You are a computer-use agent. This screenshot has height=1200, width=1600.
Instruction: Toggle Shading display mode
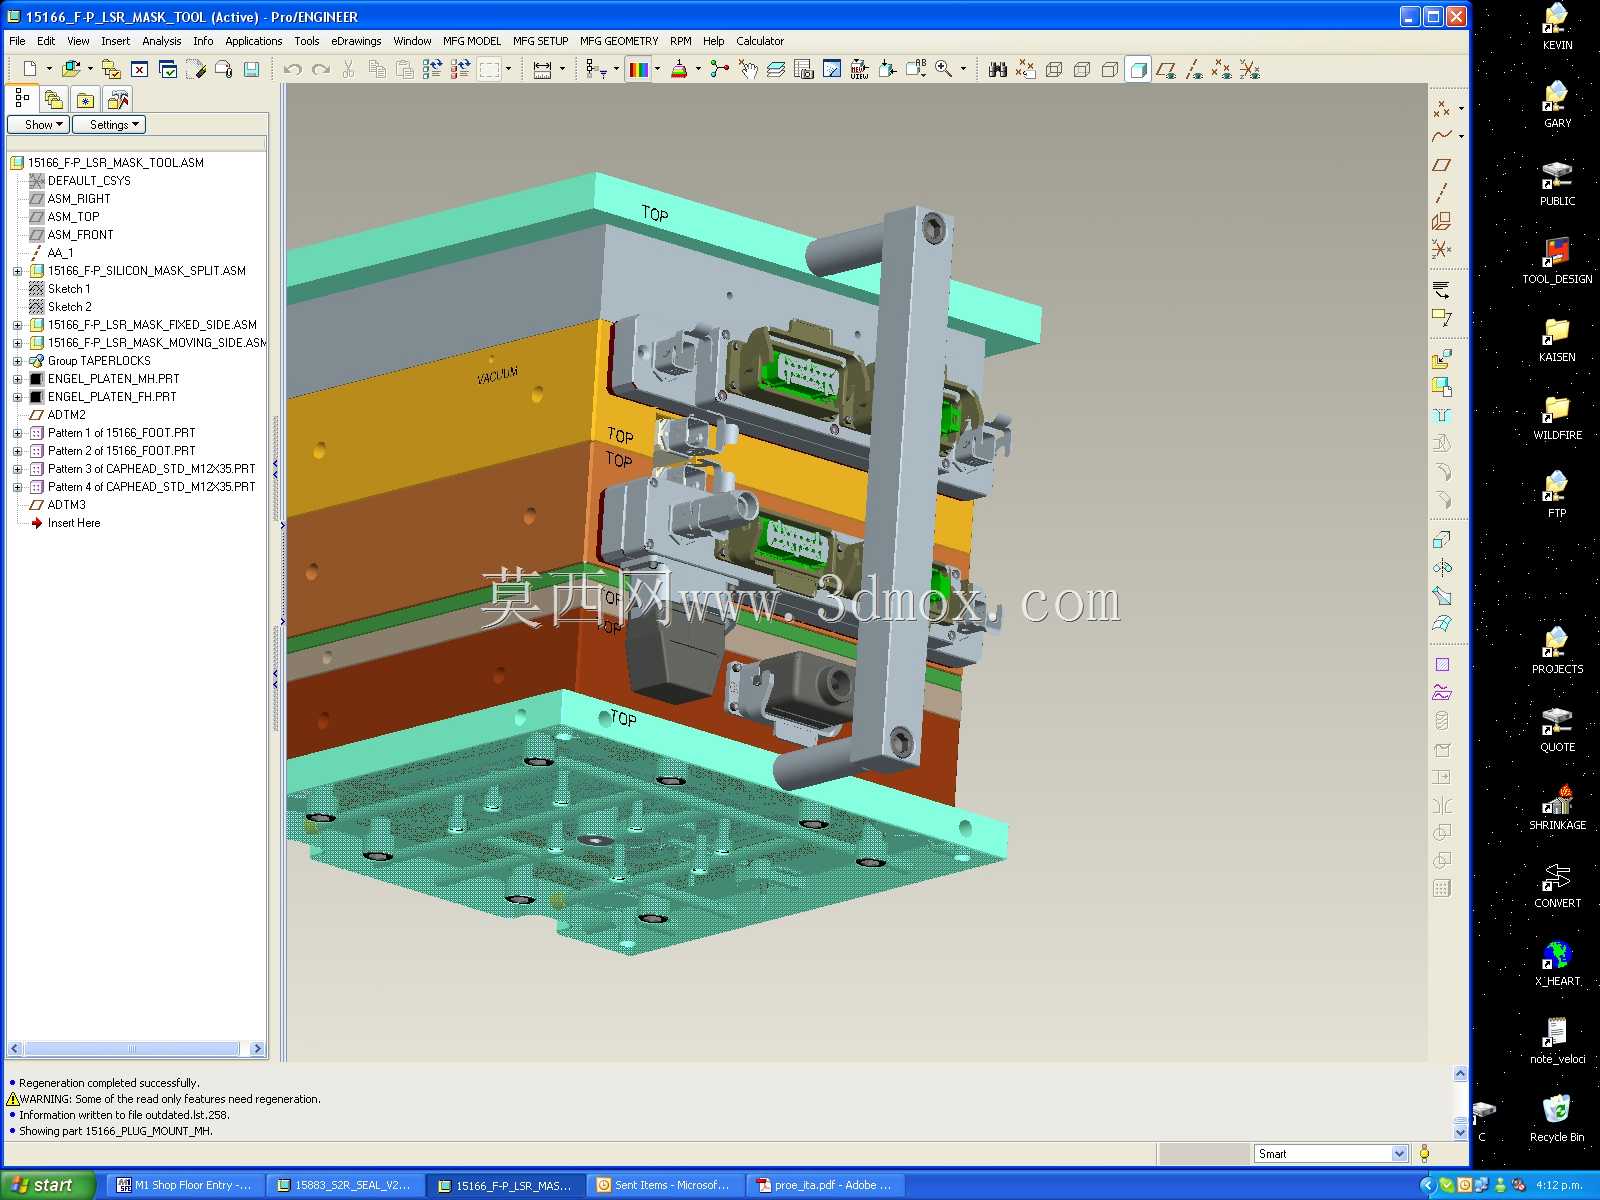click(1138, 69)
